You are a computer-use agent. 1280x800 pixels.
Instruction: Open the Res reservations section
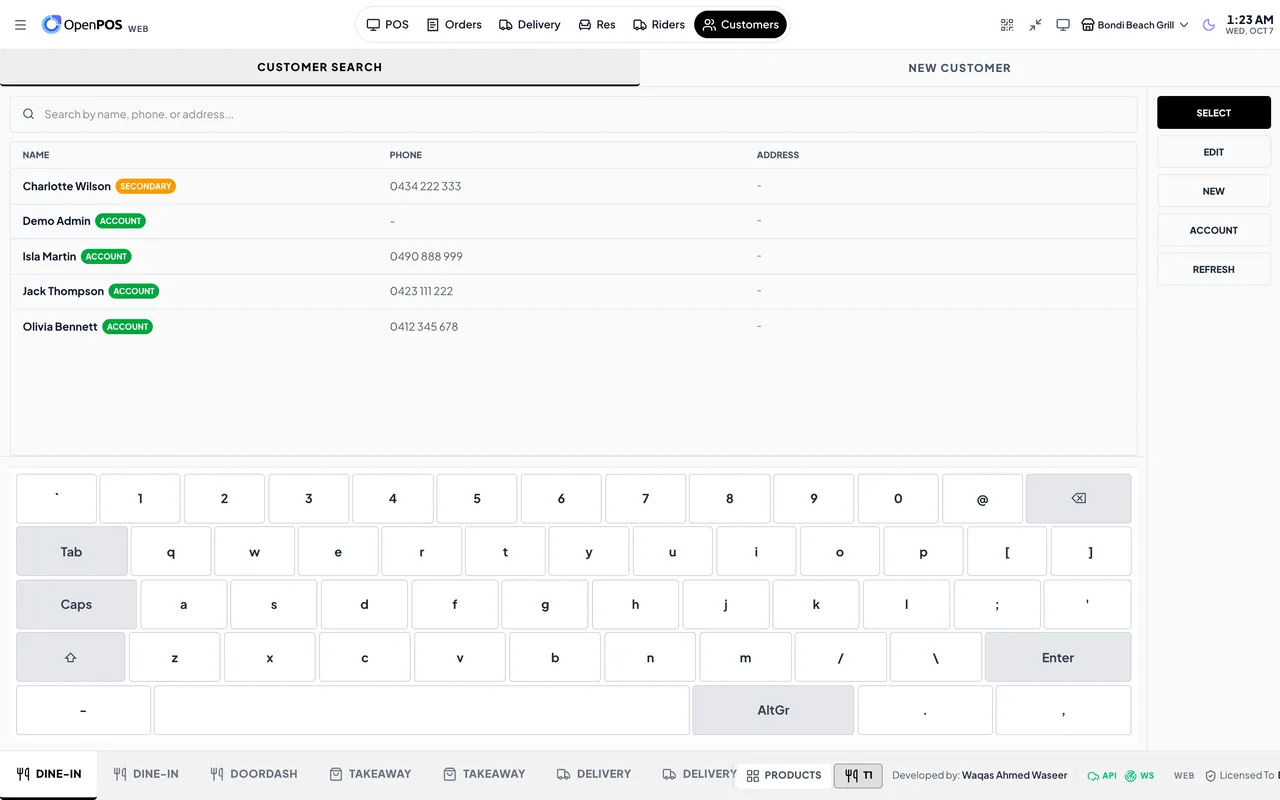click(597, 25)
